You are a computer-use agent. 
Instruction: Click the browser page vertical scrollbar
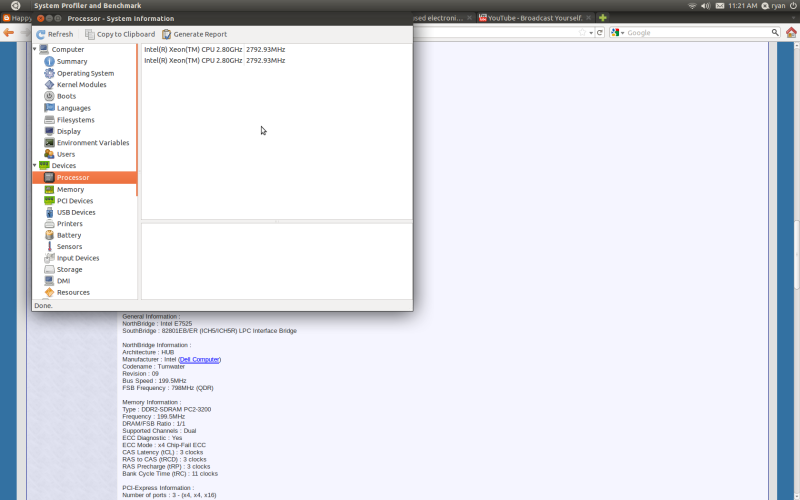tap(796, 255)
